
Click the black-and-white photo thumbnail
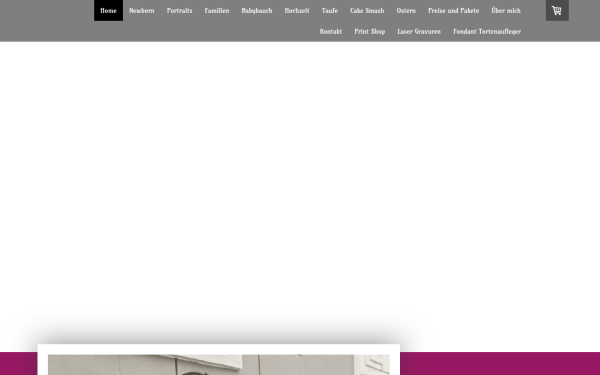219,365
